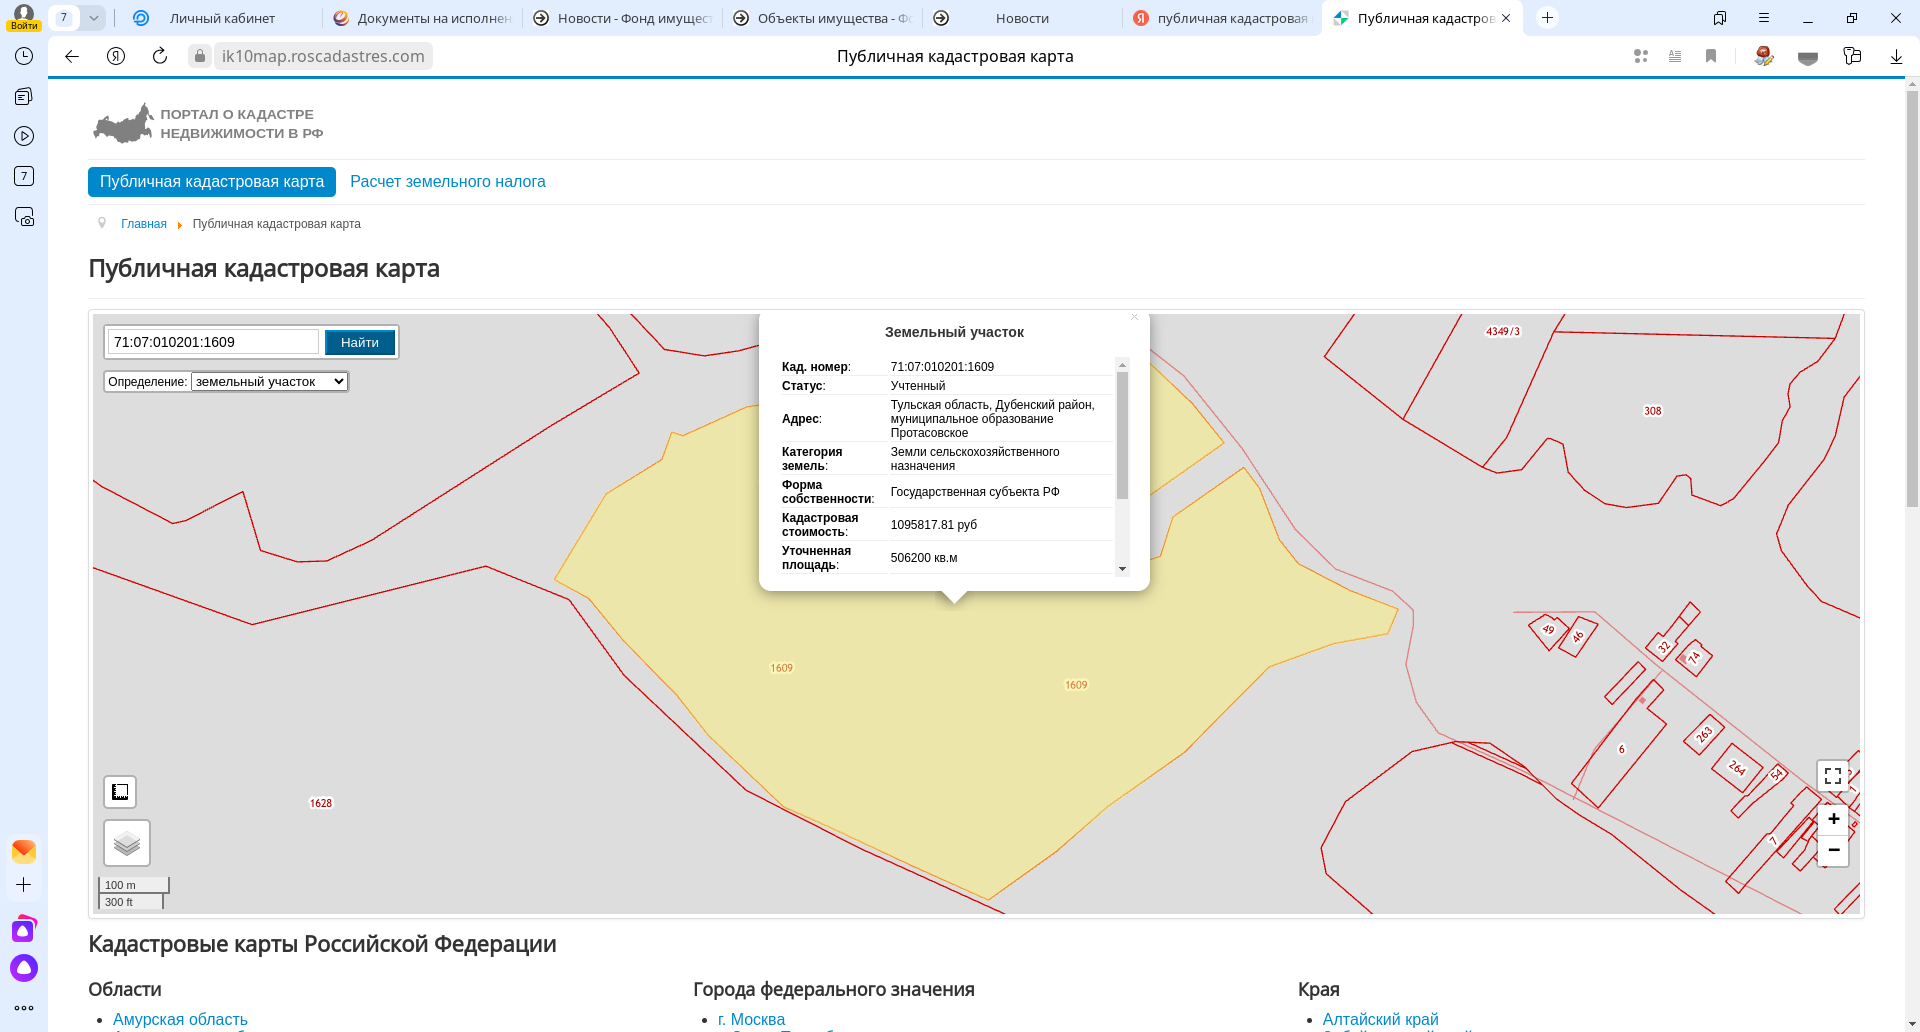Open 'Расчет земельного налога' link
The height and width of the screenshot is (1032, 1920).
[447, 182]
